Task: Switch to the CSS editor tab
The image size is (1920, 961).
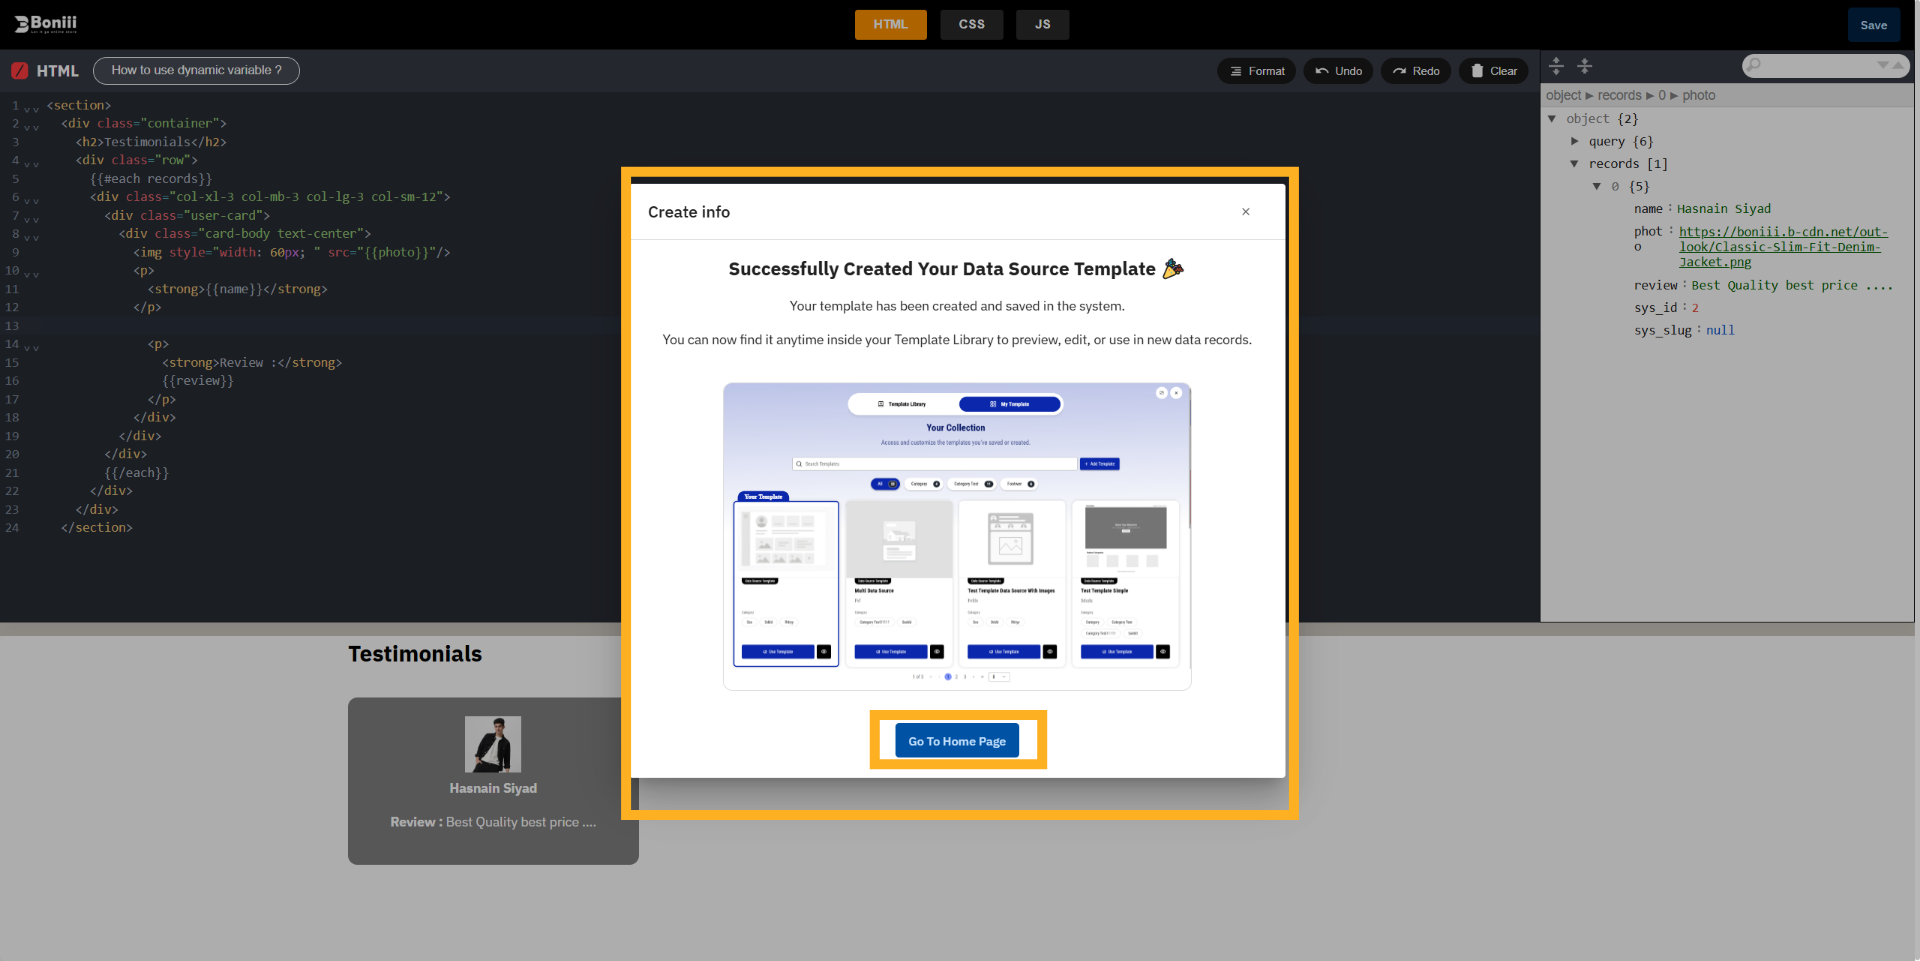Action: (972, 25)
